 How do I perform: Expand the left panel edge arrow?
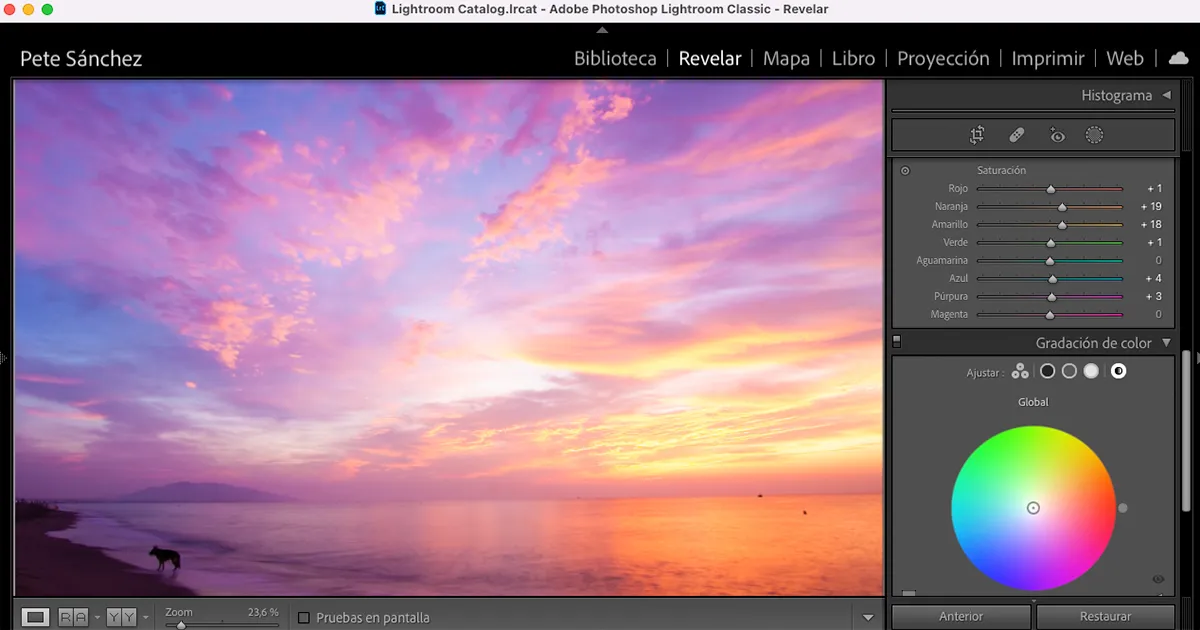pyautogui.click(x=4, y=357)
